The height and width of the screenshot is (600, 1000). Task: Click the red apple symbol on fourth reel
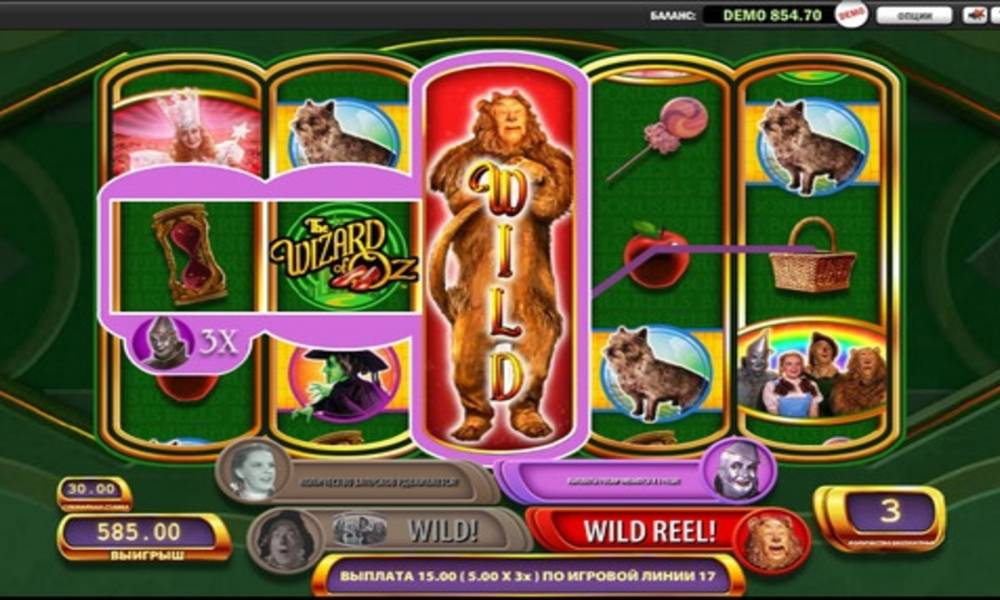pyautogui.click(x=657, y=254)
